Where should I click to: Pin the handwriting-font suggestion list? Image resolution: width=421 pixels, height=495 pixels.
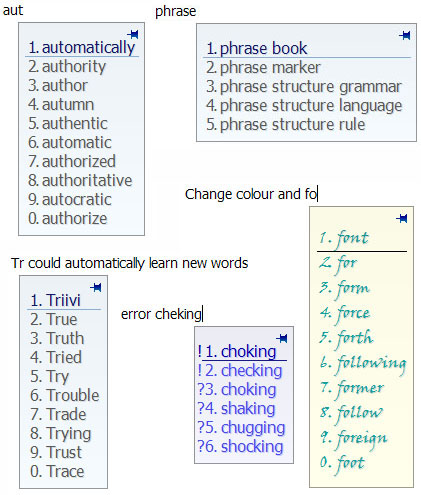402,218
